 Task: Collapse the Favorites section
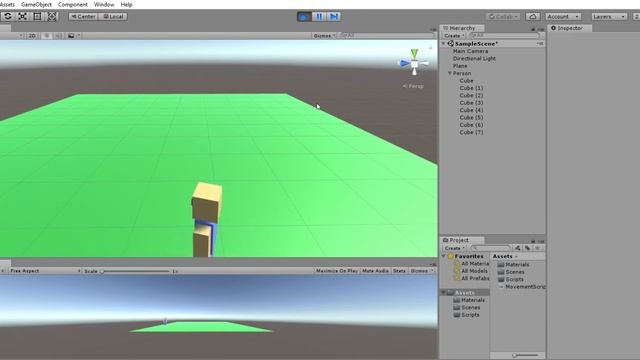[x=444, y=256]
